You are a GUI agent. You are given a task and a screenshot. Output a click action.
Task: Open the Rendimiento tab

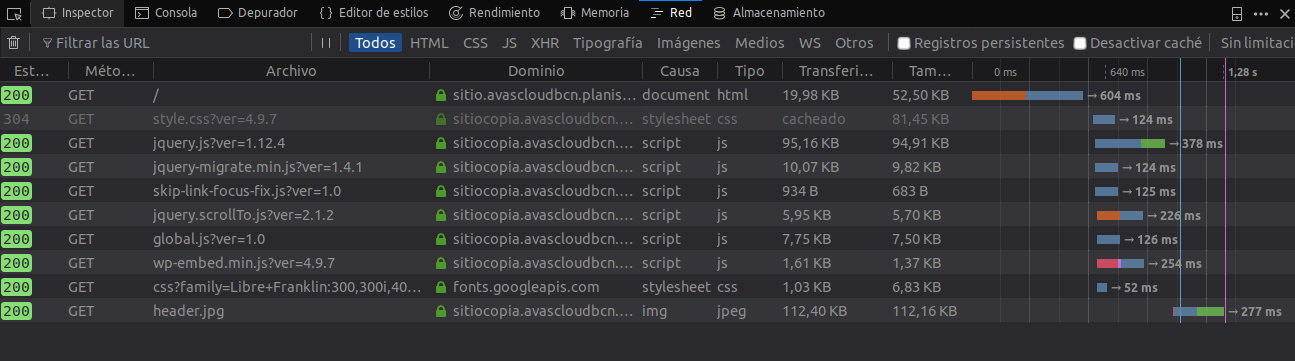(494, 13)
